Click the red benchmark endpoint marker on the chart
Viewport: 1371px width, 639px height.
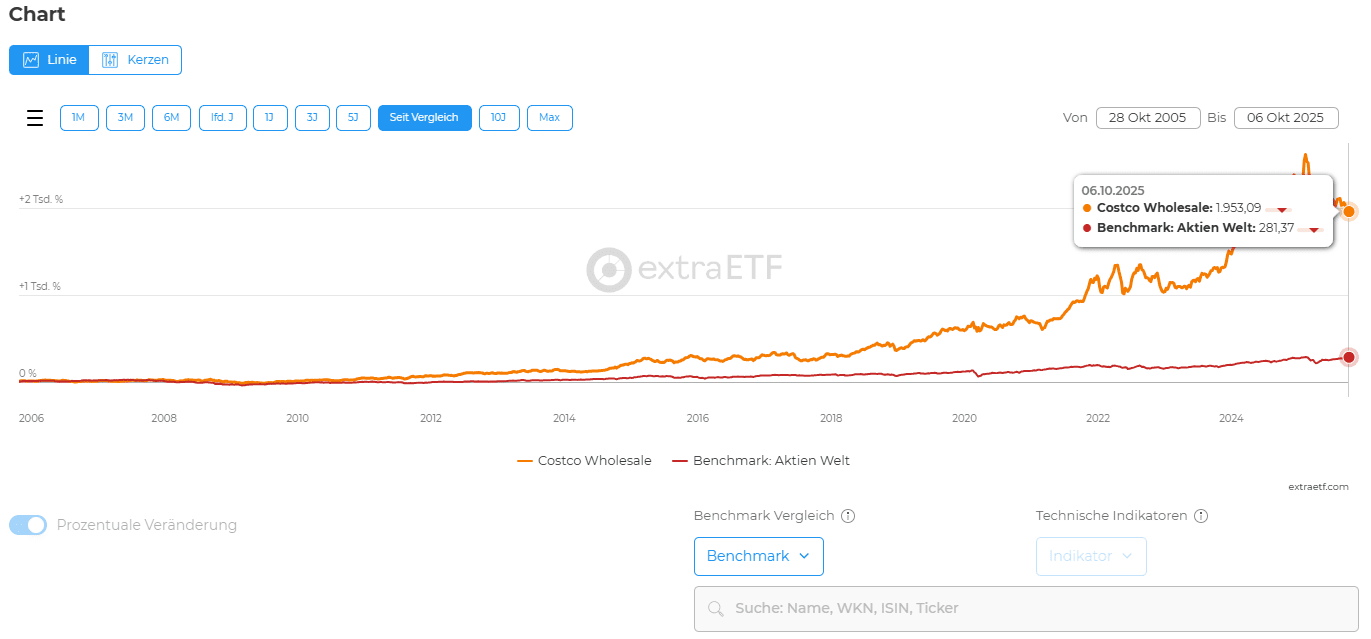(x=1349, y=357)
